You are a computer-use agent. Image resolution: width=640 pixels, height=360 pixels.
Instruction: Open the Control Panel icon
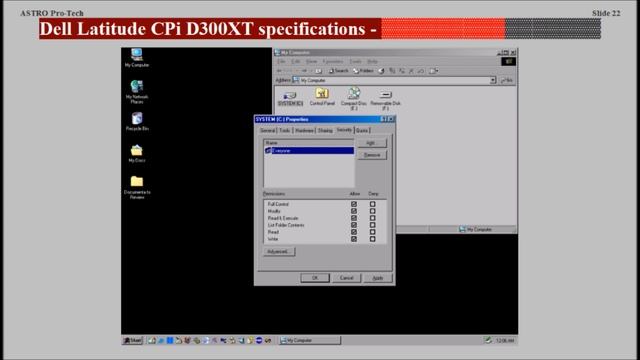tap(322, 96)
